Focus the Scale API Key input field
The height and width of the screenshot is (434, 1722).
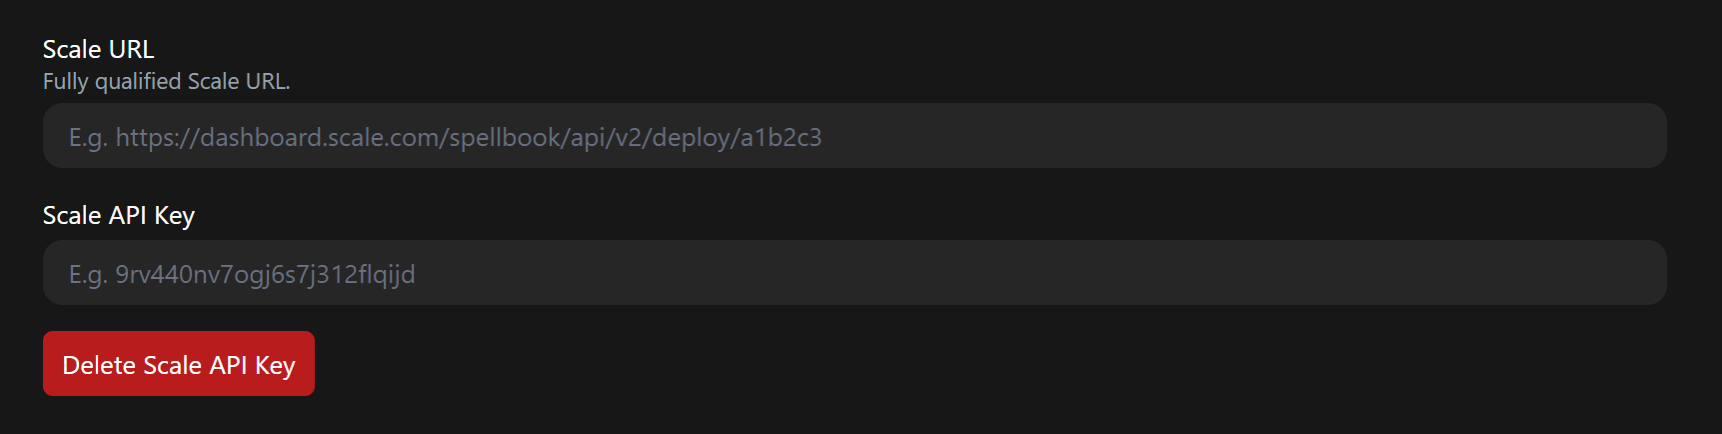click(854, 273)
